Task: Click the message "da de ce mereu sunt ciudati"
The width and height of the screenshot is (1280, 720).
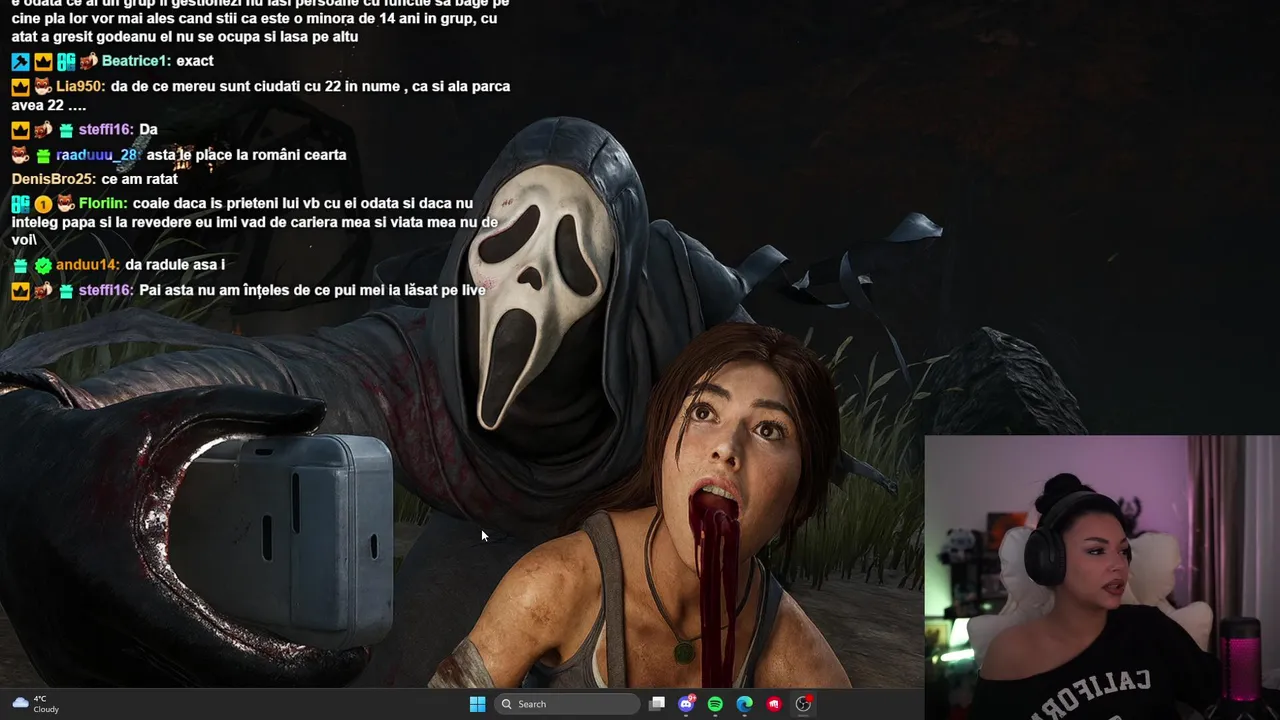Action: 261,95
